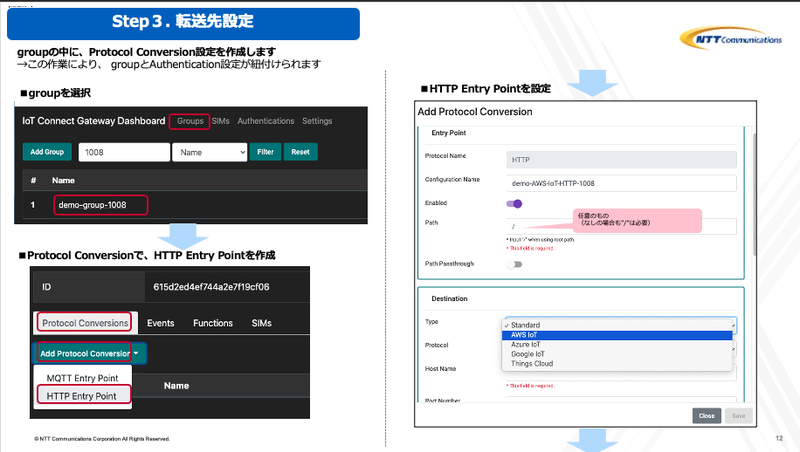Screen dimensions: 800x452
Task: Click the Reset button
Action: pyautogui.click(x=301, y=152)
